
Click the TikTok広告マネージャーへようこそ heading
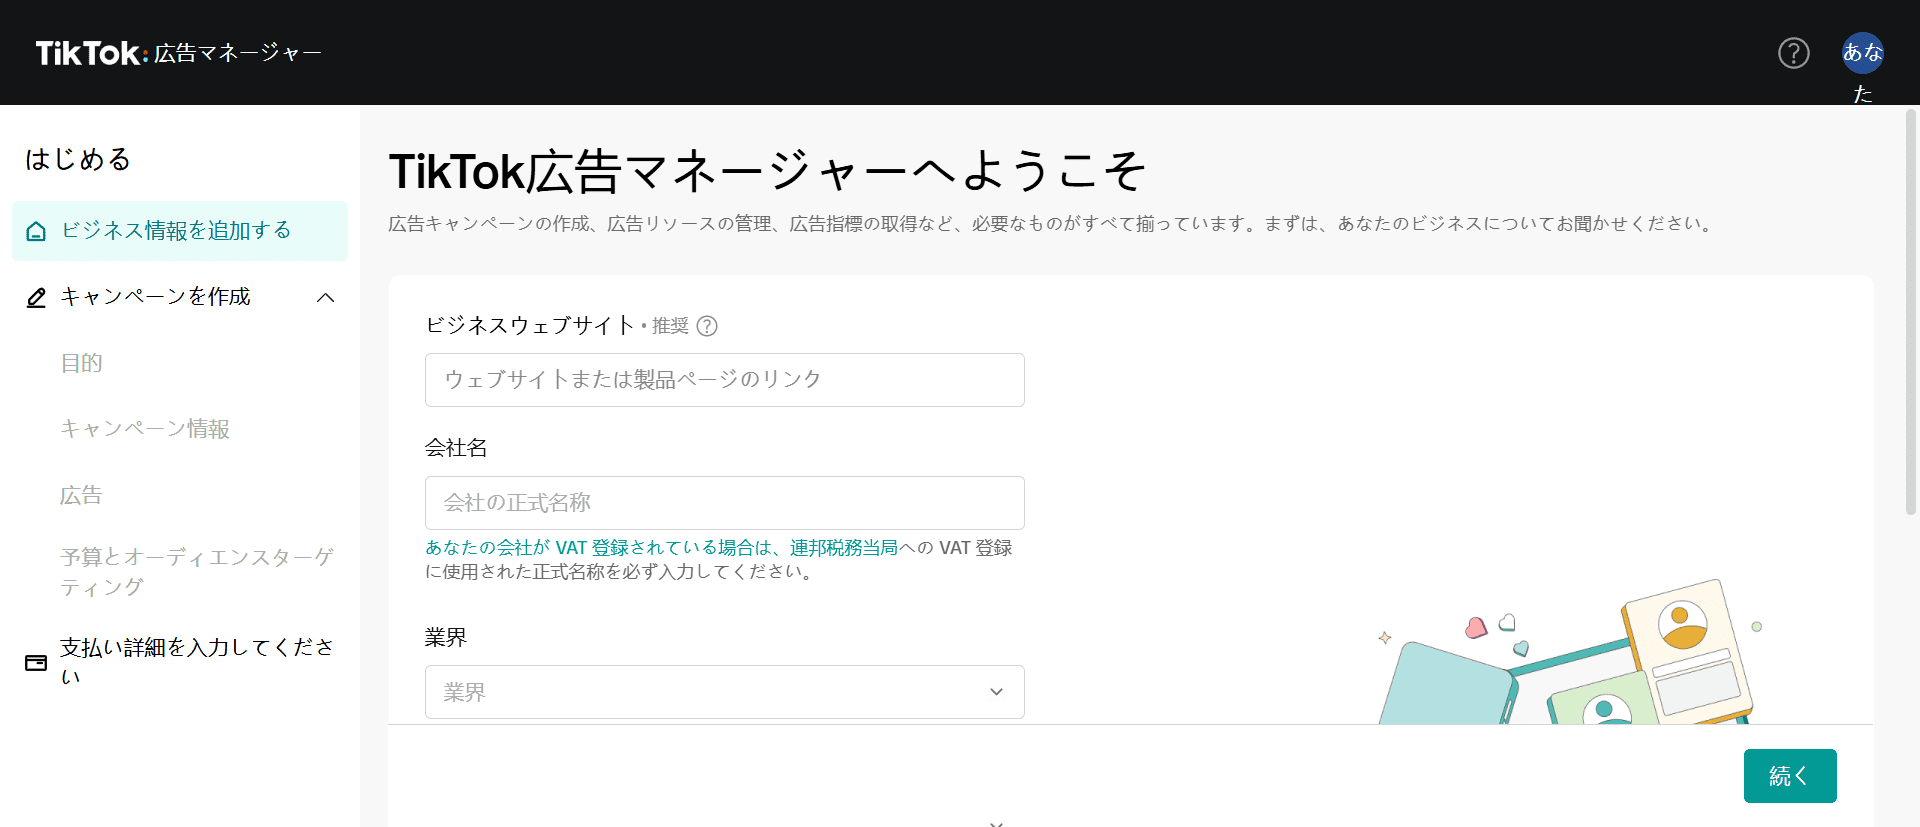[767, 171]
